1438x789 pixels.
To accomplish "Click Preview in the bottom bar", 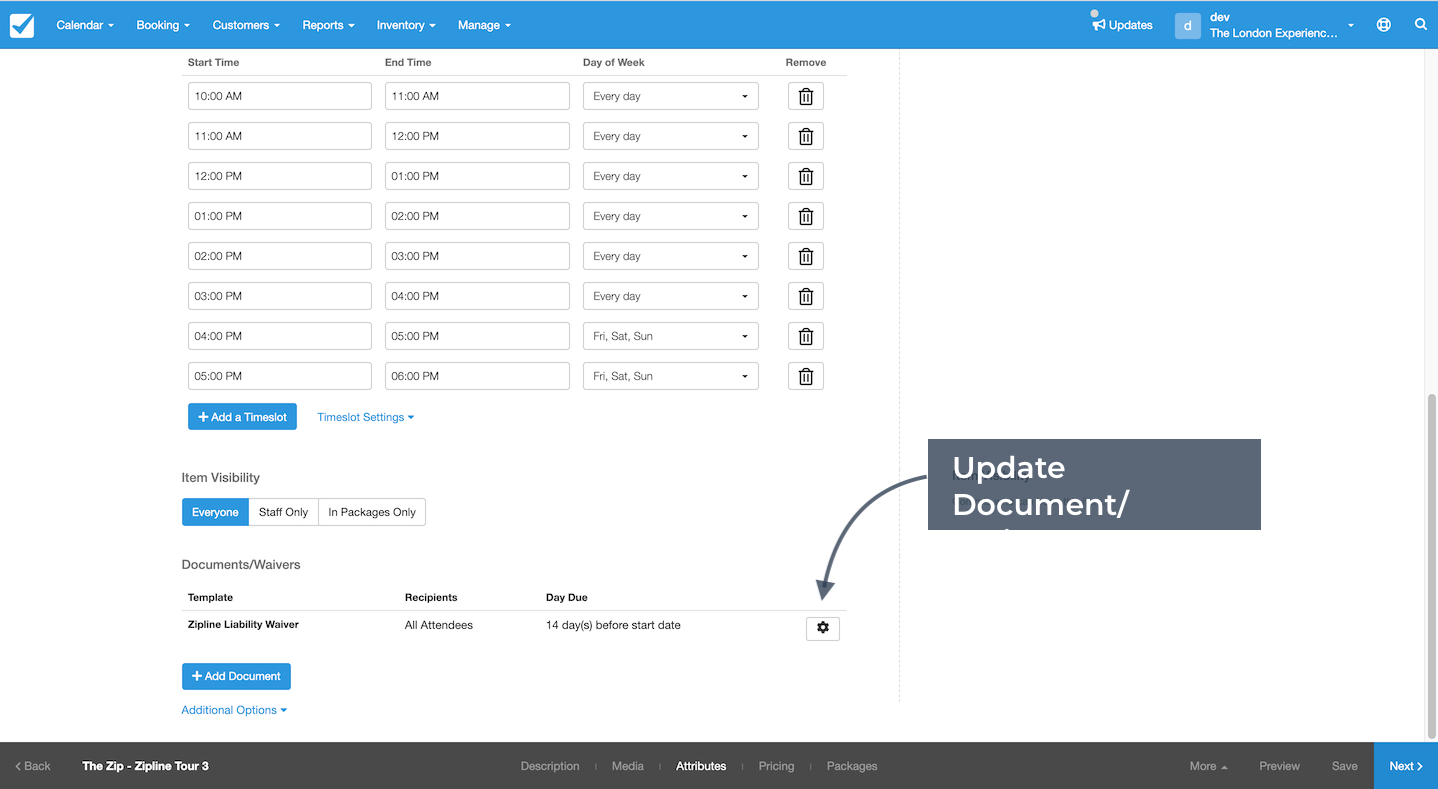I will [x=1279, y=766].
